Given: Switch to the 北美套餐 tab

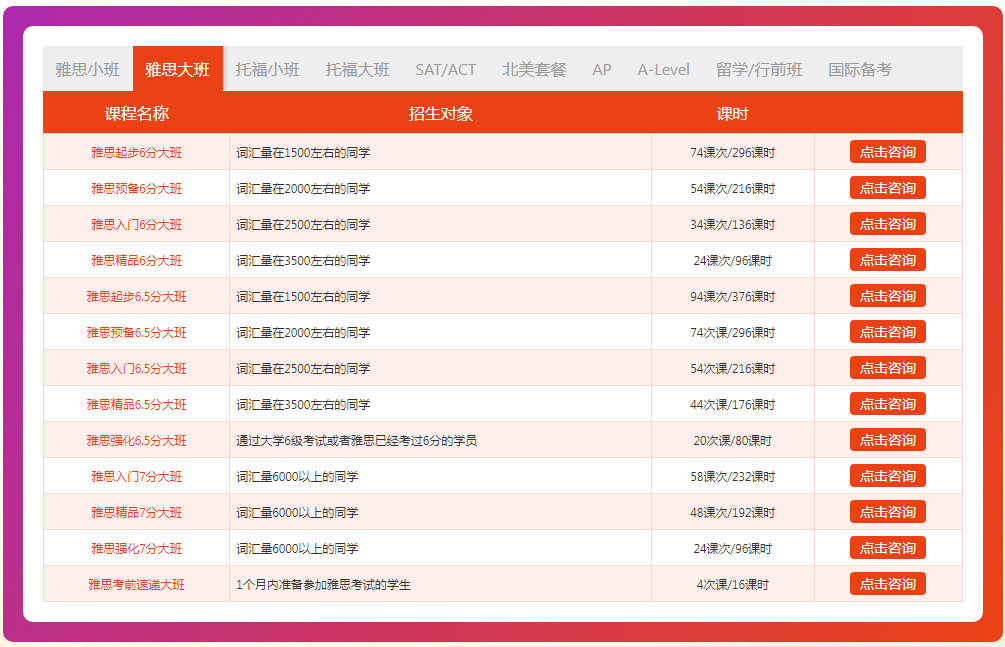Looking at the screenshot, I should [x=534, y=70].
